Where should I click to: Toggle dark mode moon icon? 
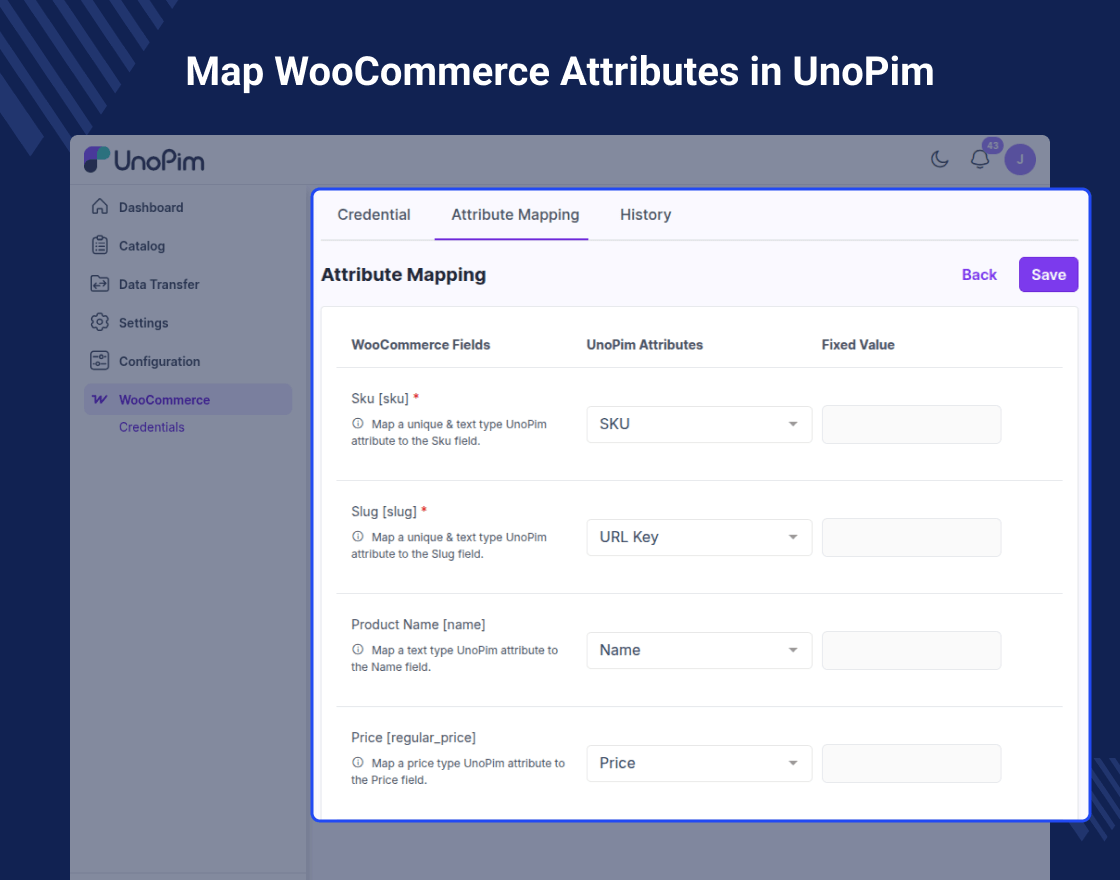939,159
